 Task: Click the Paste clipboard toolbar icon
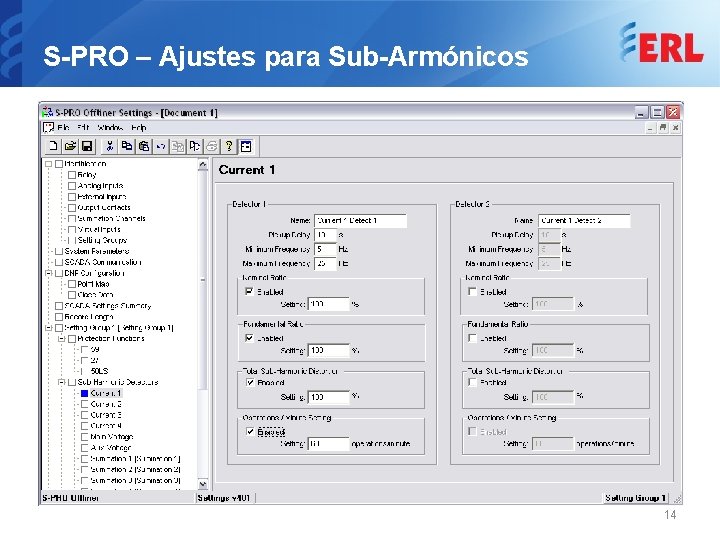(x=144, y=146)
